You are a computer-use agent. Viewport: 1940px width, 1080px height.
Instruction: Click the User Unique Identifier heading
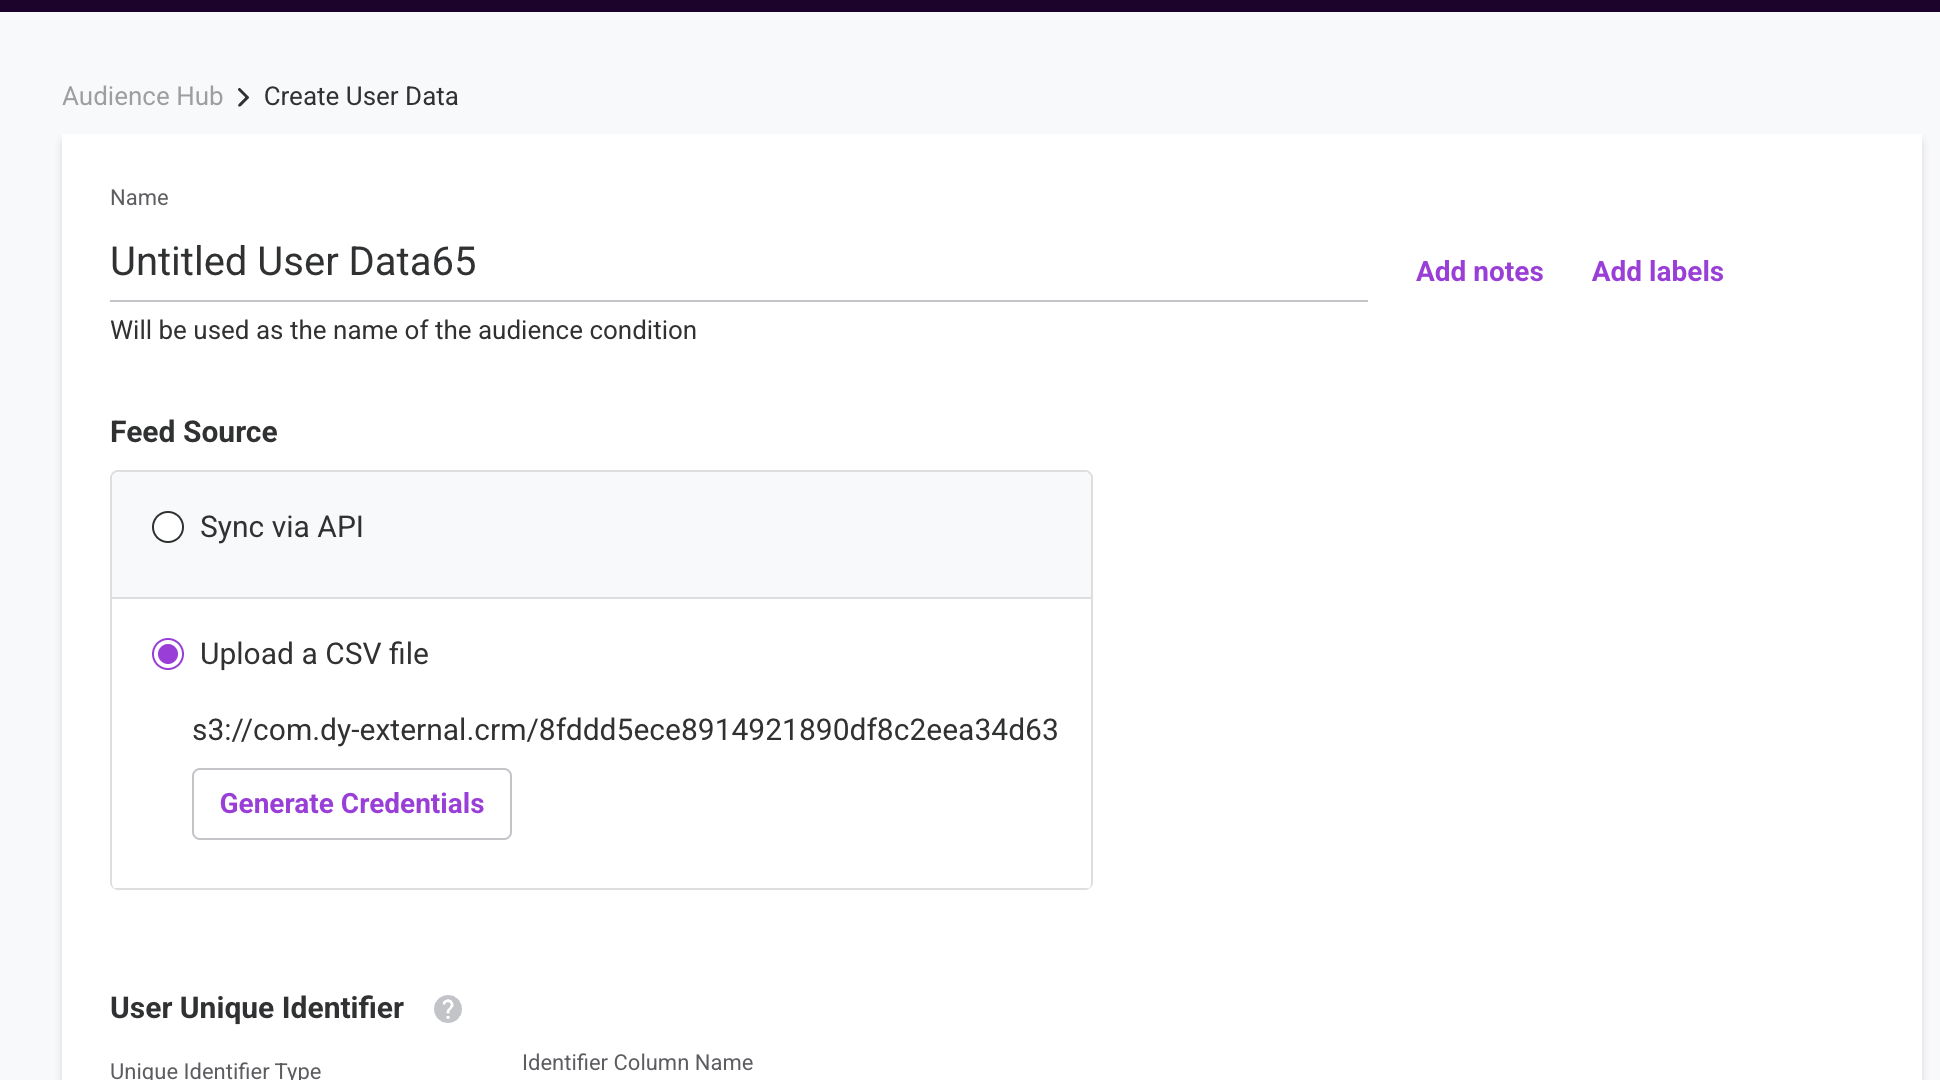click(257, 1008)
